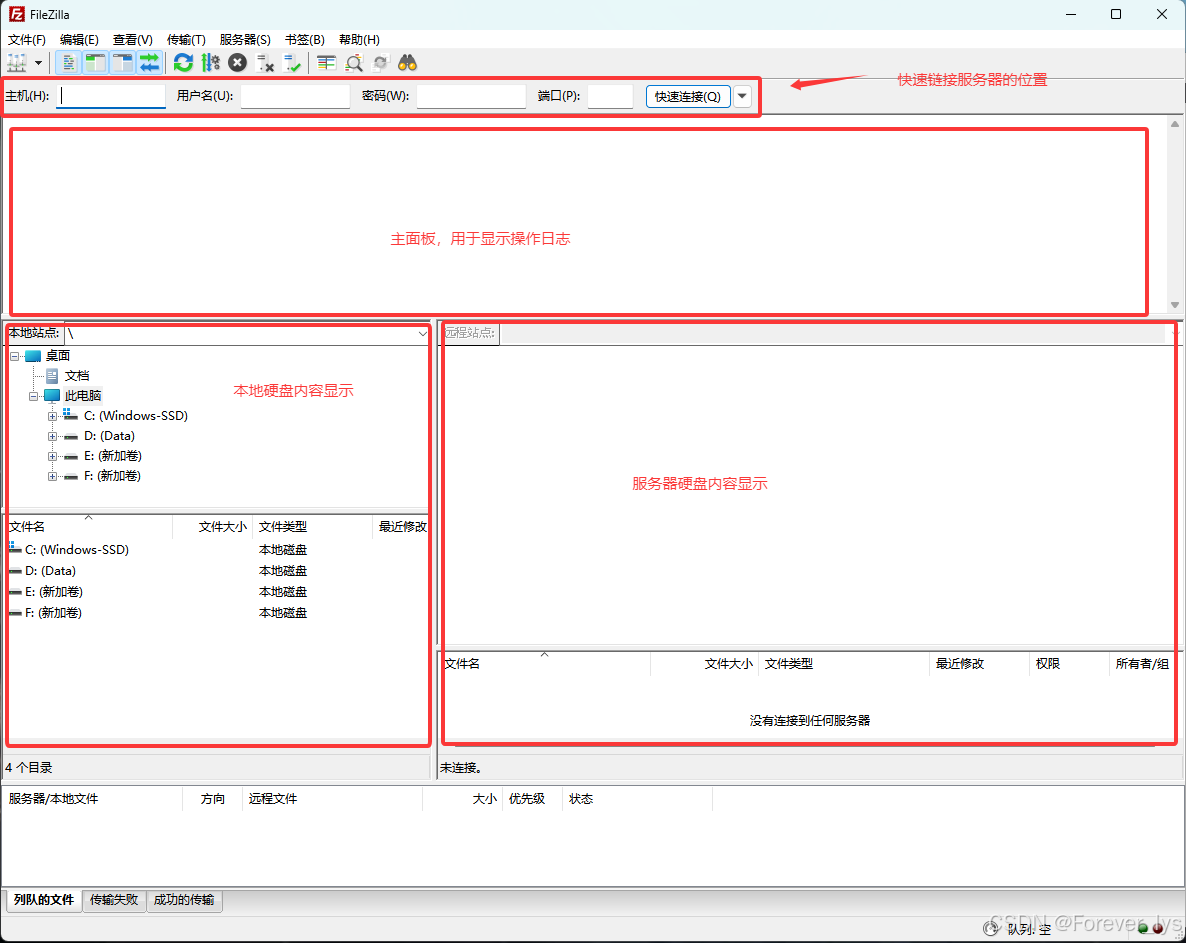This screenshot has height=943, width=1186.
Task: Open the 书签(B) menu
Action: pyautogui.click(x=305, y=39)
